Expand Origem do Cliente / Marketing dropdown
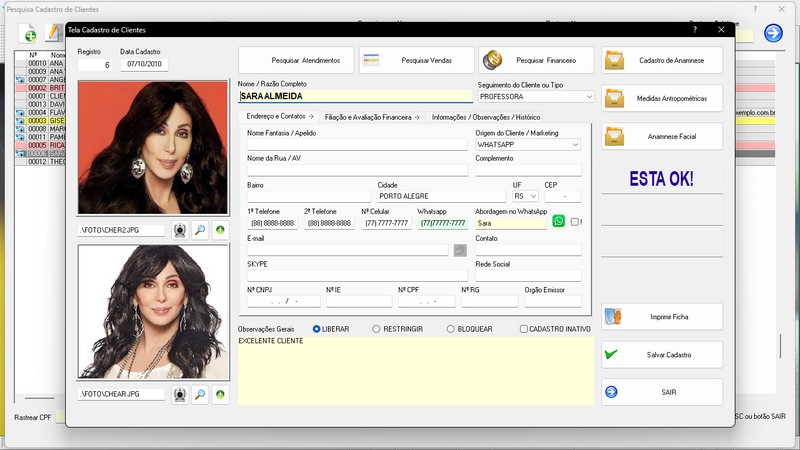800x450 pixels. click(x=575, y=145)
